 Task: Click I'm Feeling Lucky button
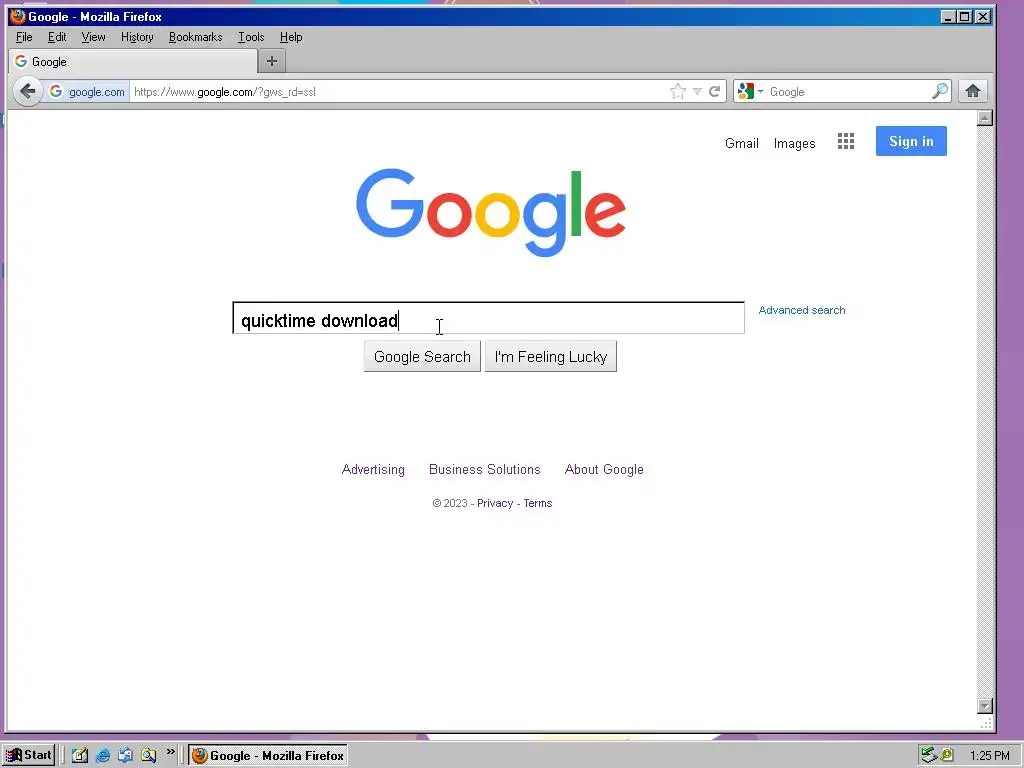[551, 357]
